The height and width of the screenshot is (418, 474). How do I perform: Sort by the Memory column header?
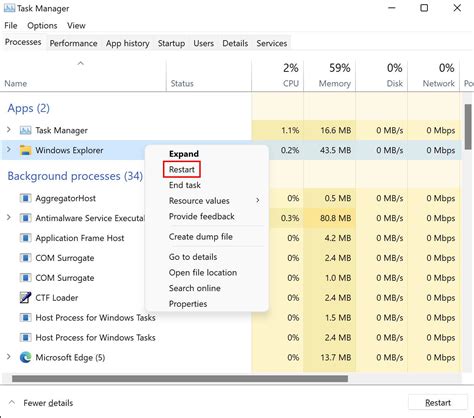pyautogui.click(x=335, y=83)
